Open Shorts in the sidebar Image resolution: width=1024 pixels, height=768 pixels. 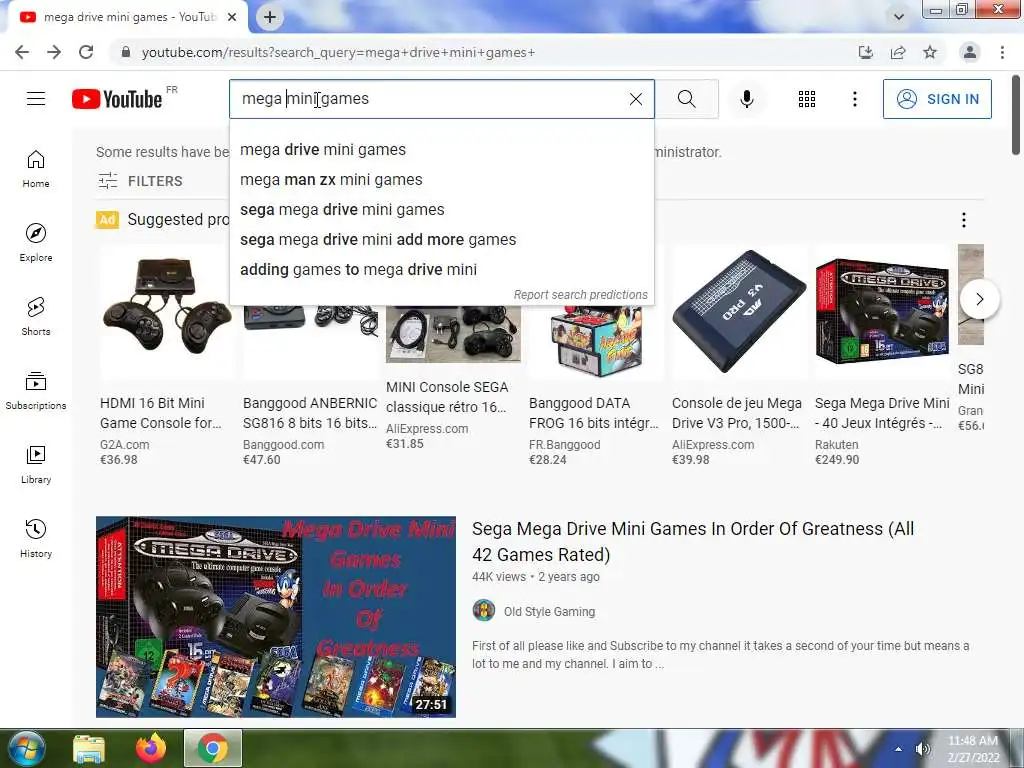click(36, 317)
